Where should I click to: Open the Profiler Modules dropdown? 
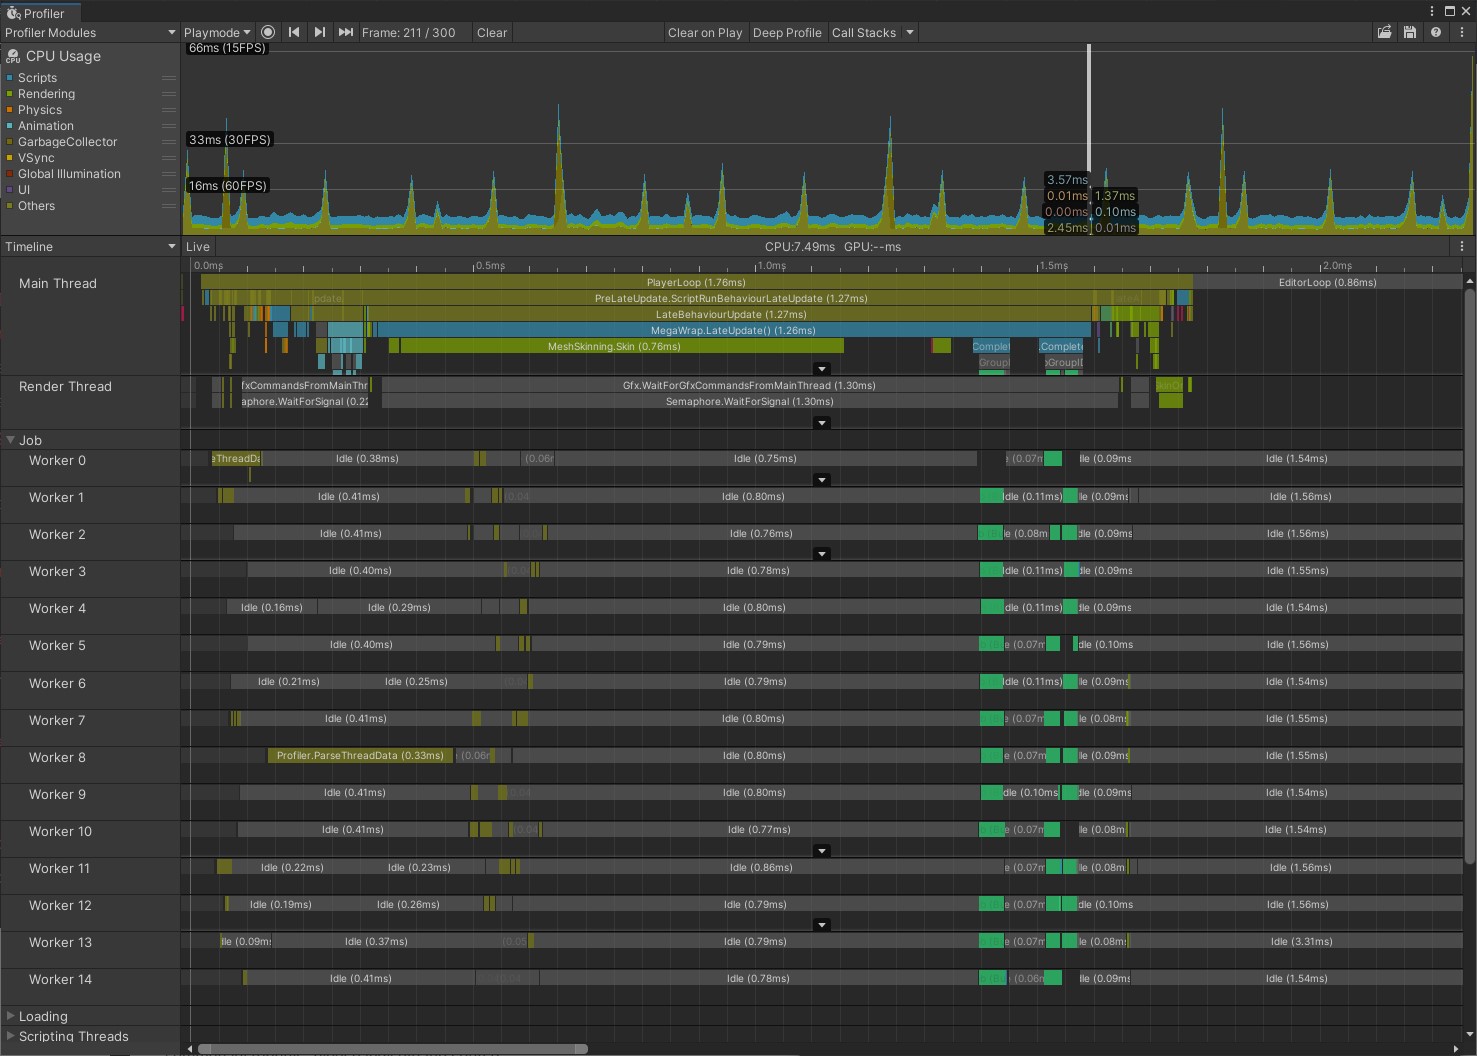click(x=90, y=32)
